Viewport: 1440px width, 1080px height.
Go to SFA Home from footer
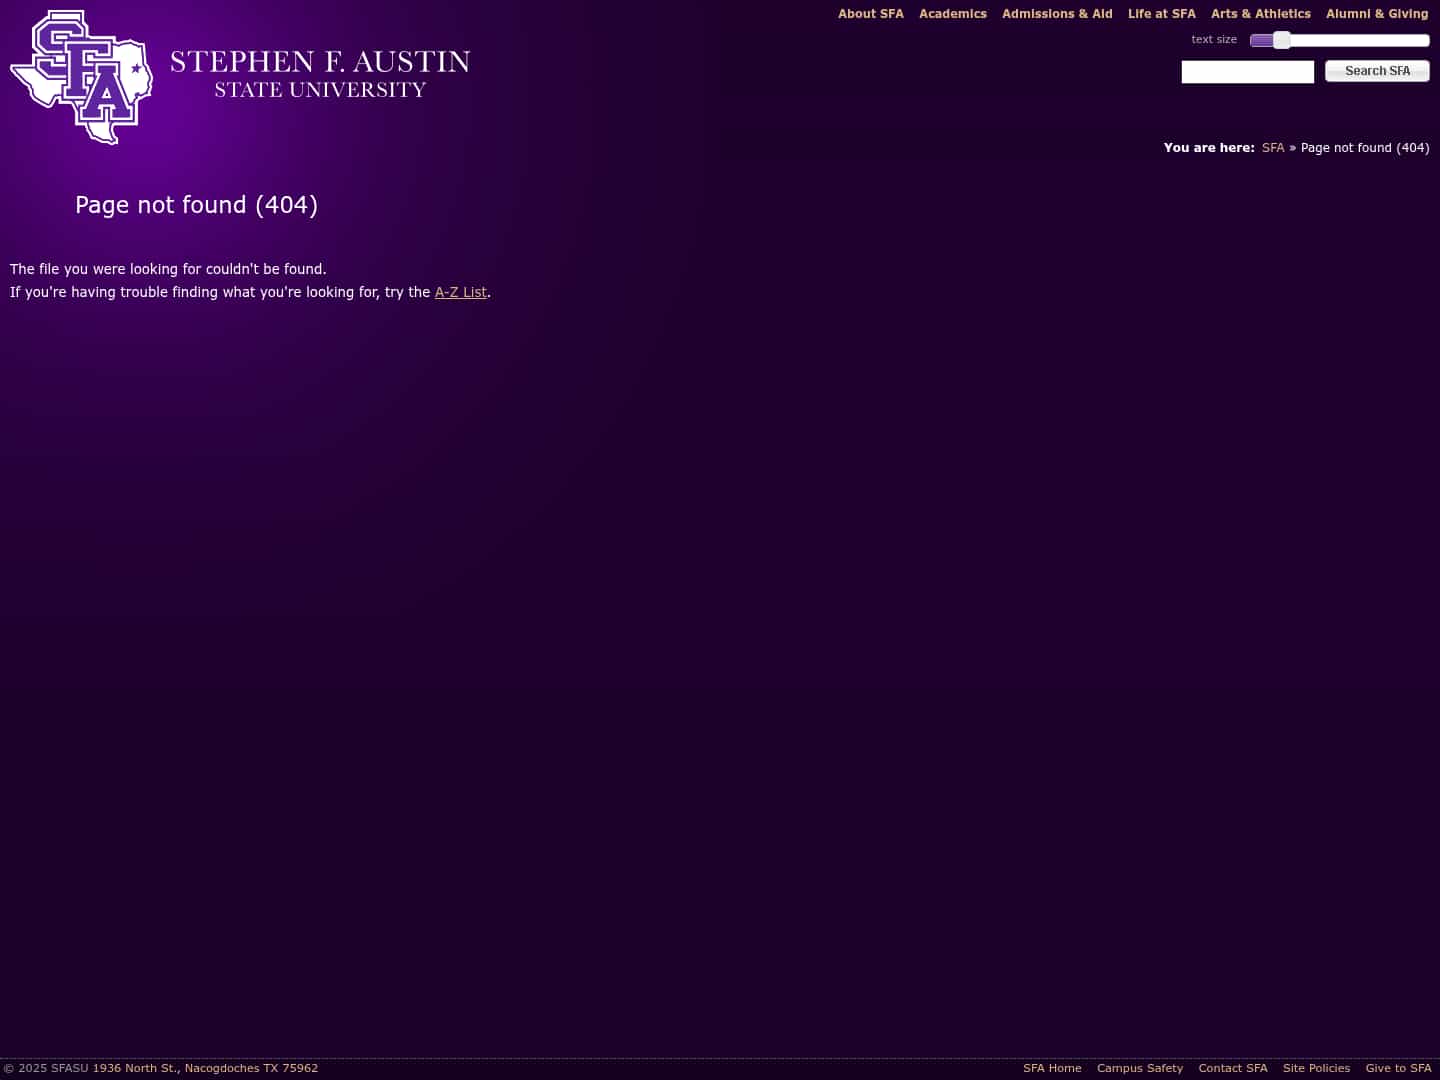1052,1068
